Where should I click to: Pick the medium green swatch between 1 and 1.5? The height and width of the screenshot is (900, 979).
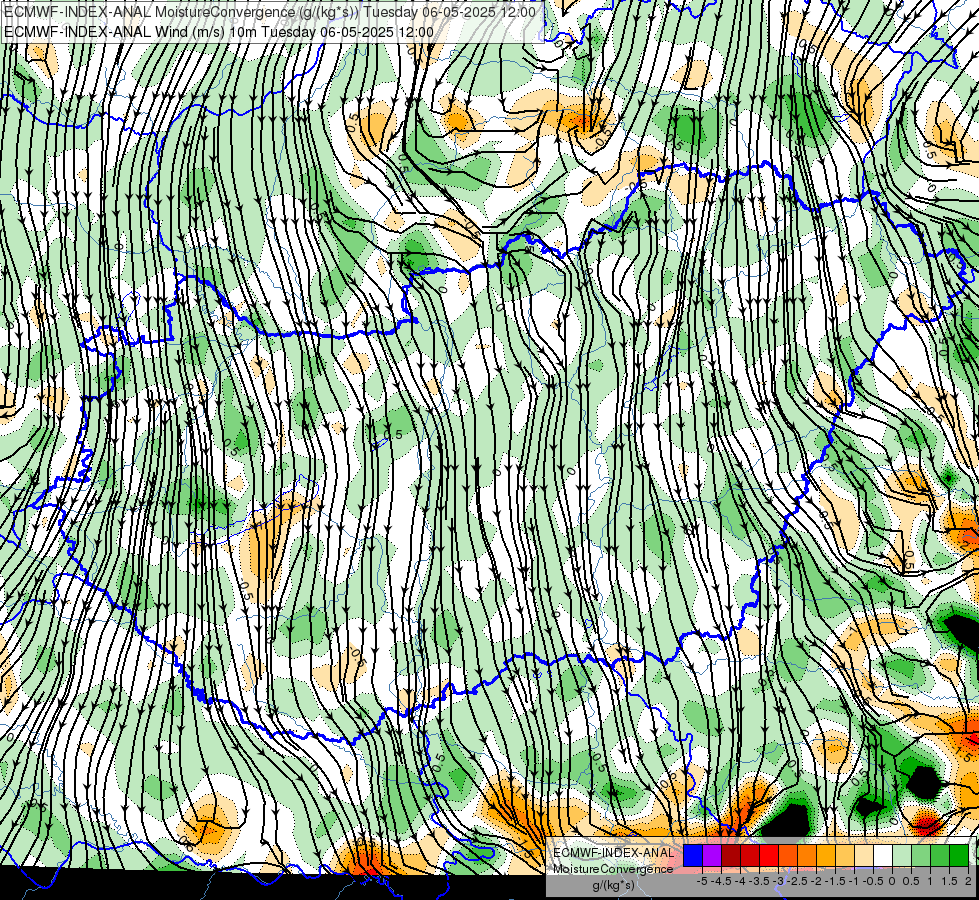940,856
